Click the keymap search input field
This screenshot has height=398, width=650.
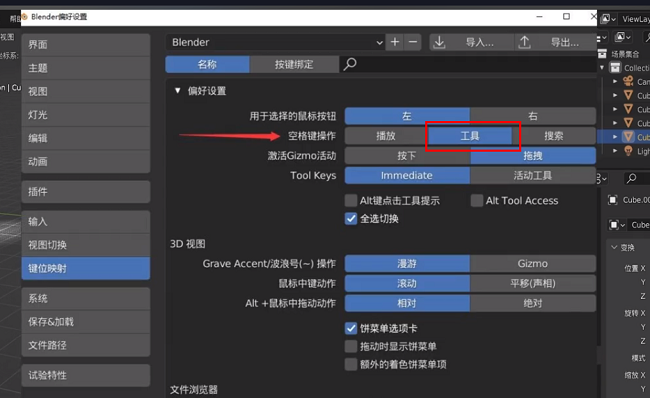point(468,65)
